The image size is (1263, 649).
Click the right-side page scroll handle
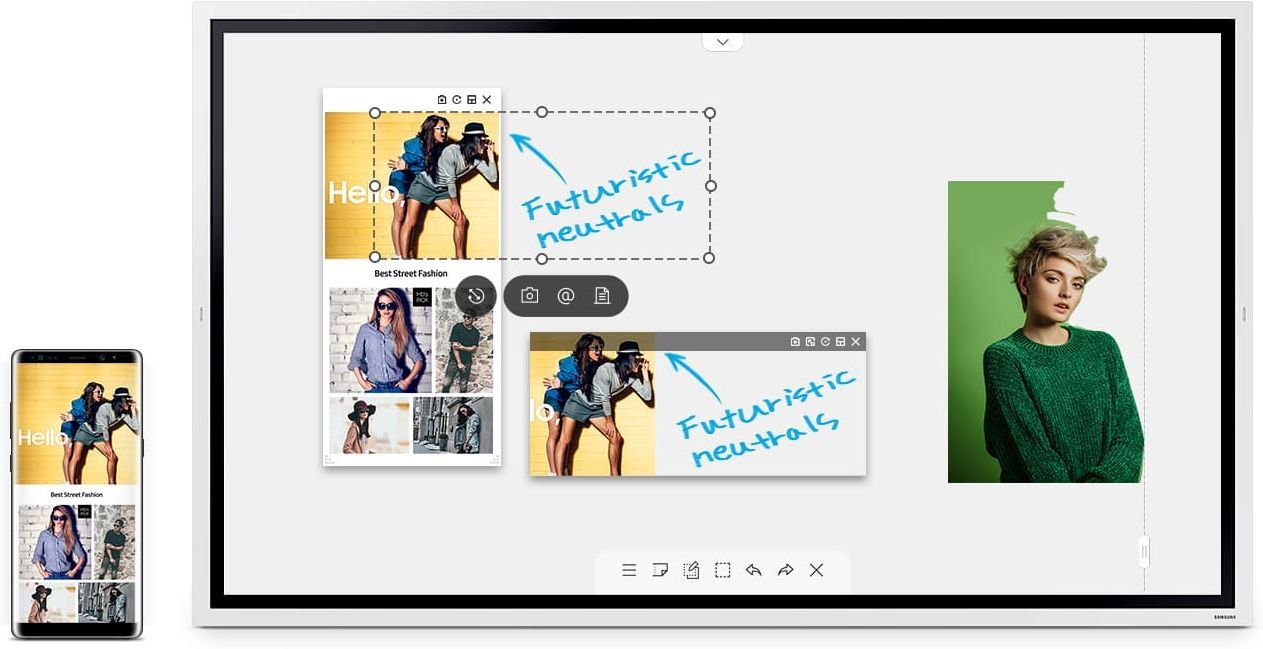point(1144,551)
